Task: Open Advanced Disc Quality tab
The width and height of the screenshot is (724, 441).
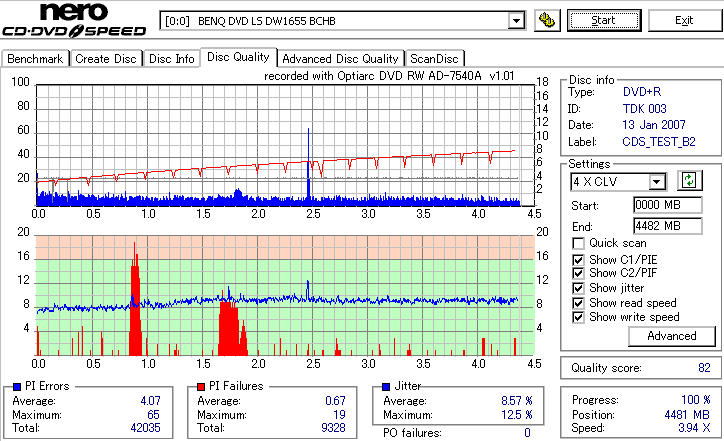Action: click(340, 59)
